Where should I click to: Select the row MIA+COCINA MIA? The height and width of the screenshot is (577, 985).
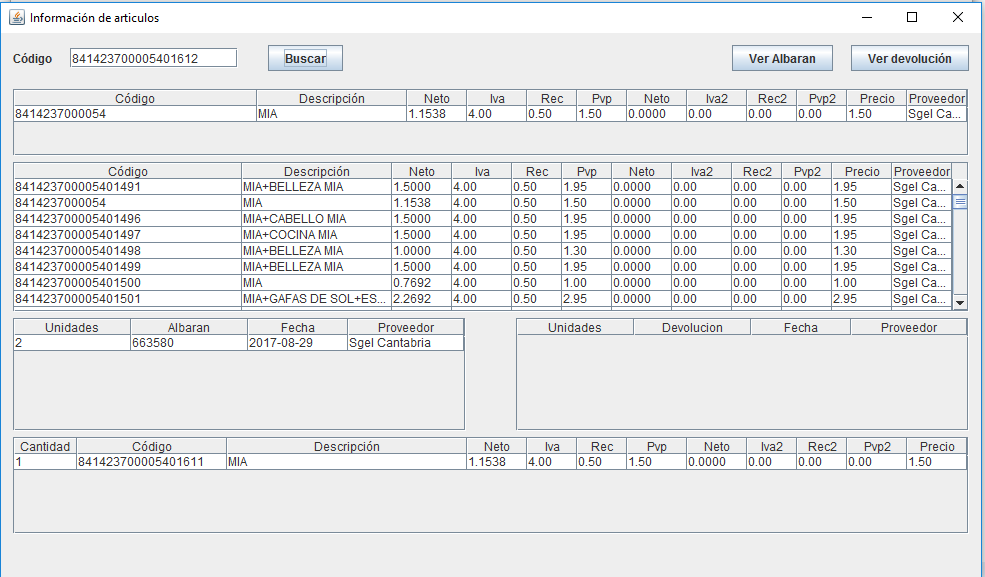(290, 235)
